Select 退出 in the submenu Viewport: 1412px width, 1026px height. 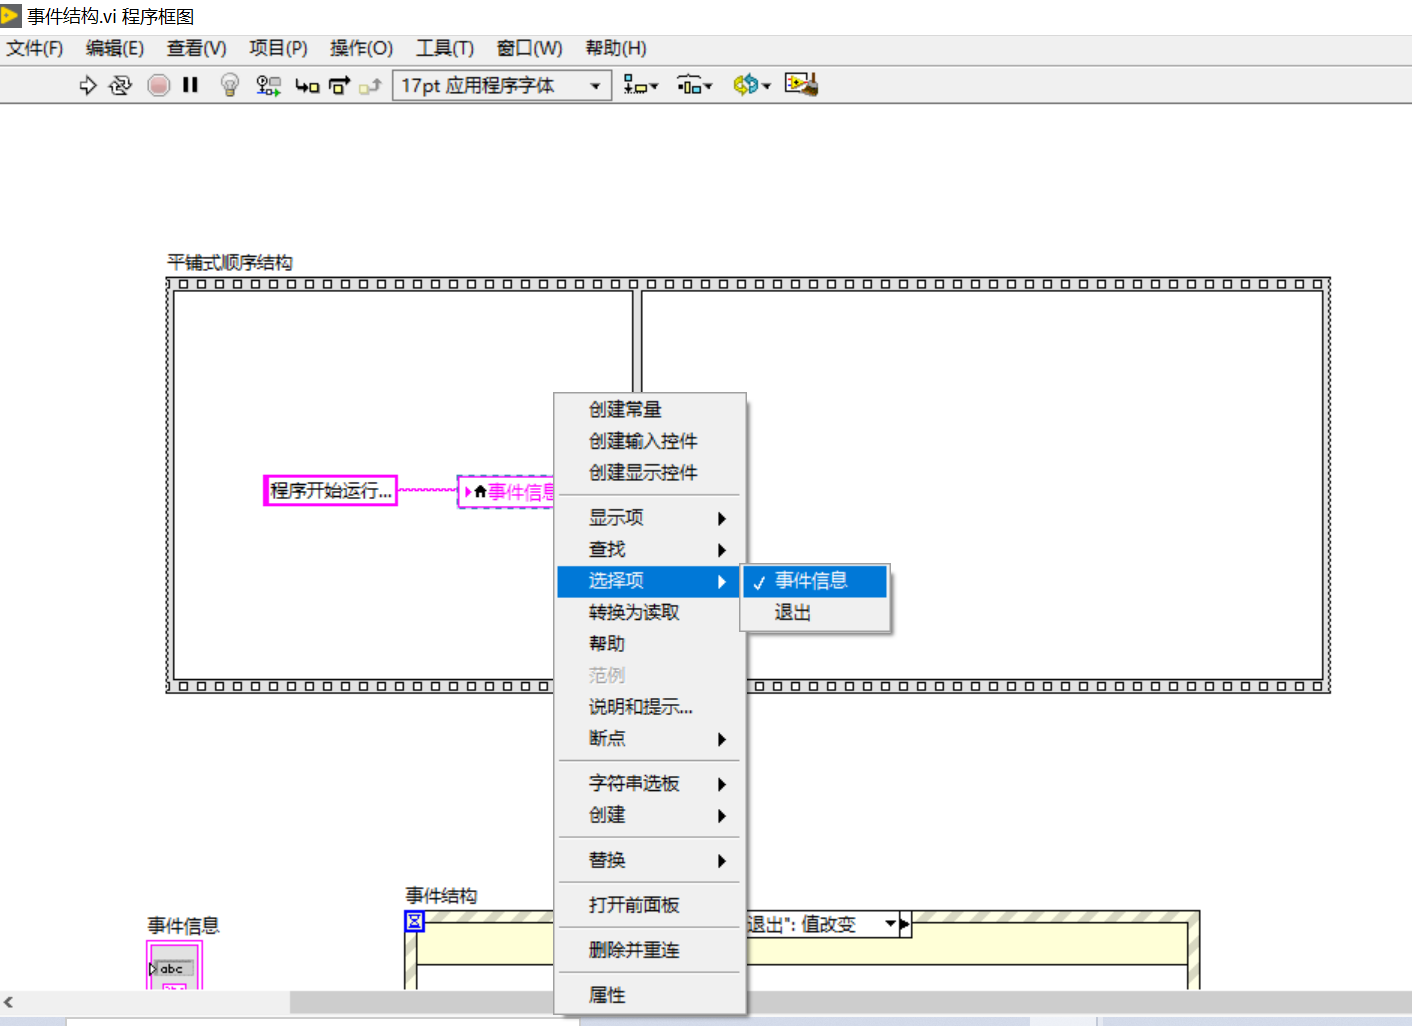coord(815,612)
